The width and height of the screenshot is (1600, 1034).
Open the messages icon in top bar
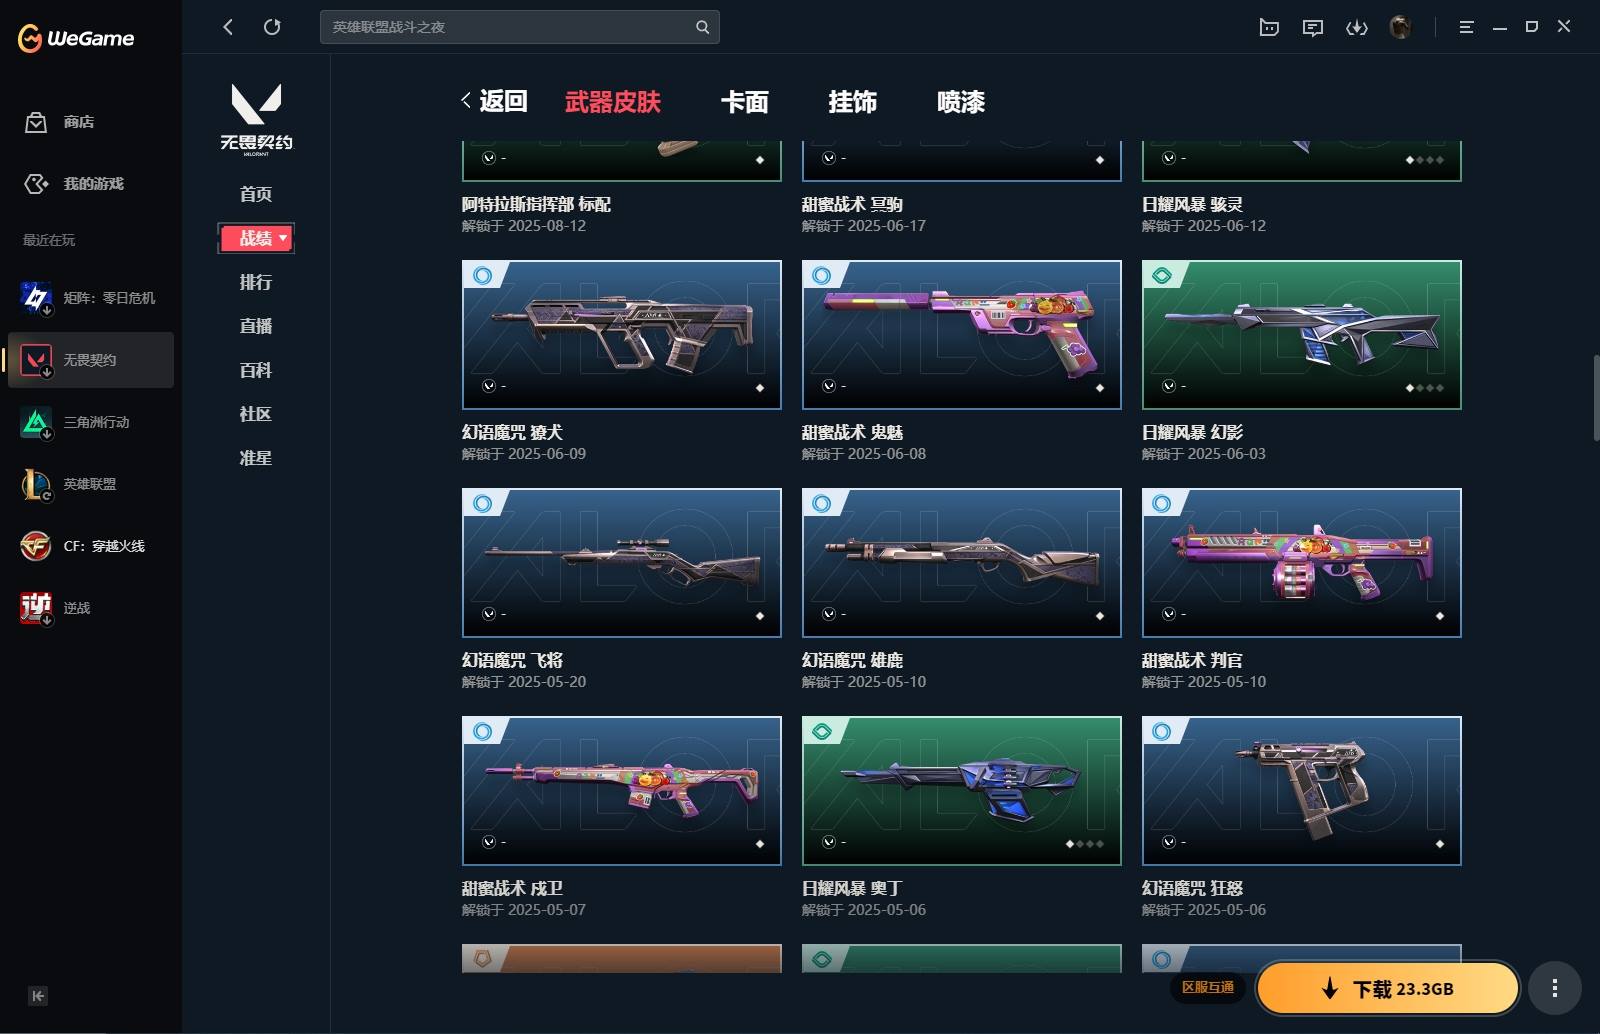pos(1313,28)
